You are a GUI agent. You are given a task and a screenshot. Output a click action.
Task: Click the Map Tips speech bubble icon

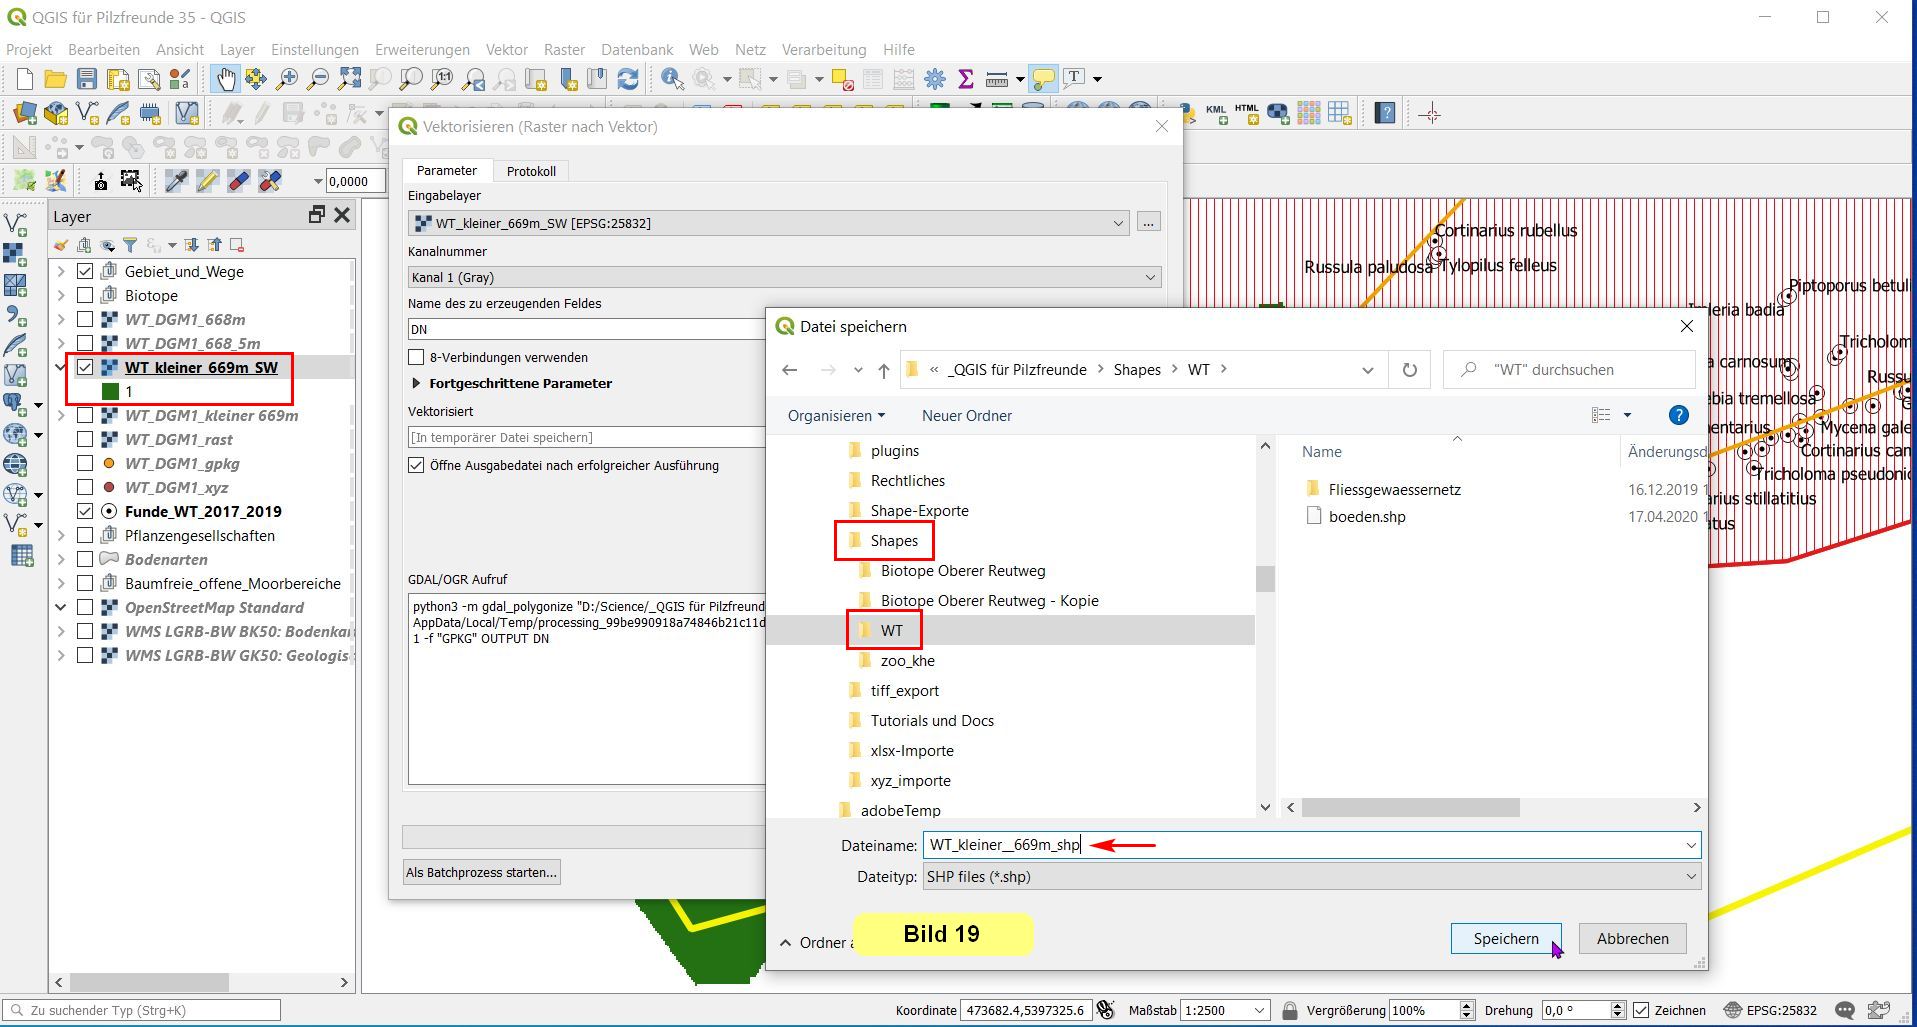coord(1043,79)
